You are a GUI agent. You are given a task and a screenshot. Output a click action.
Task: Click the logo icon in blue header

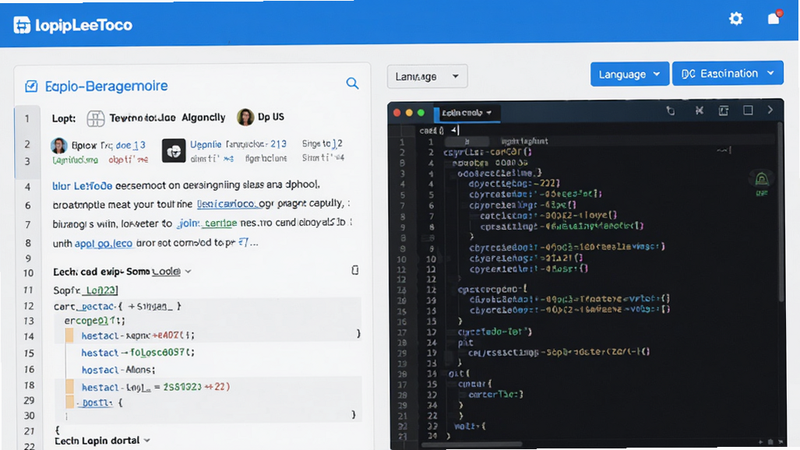(x=22, y=24)
